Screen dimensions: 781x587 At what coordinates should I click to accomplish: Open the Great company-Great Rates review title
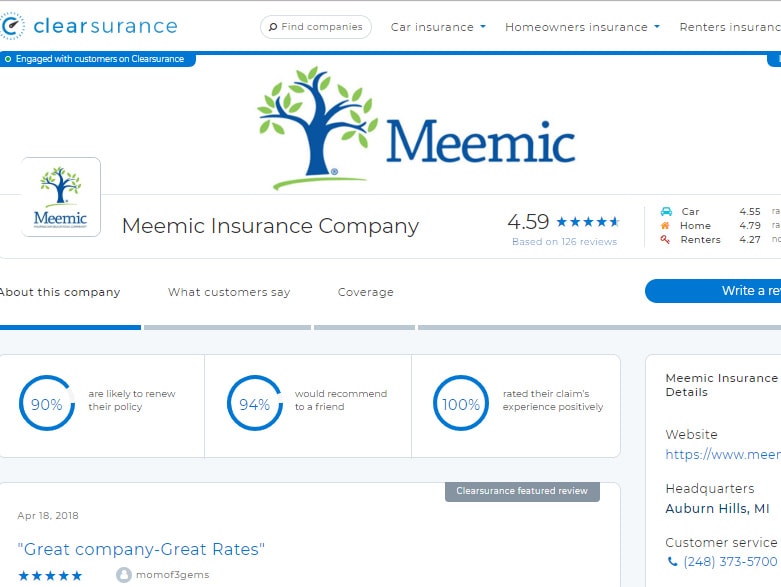pos(141,549)
